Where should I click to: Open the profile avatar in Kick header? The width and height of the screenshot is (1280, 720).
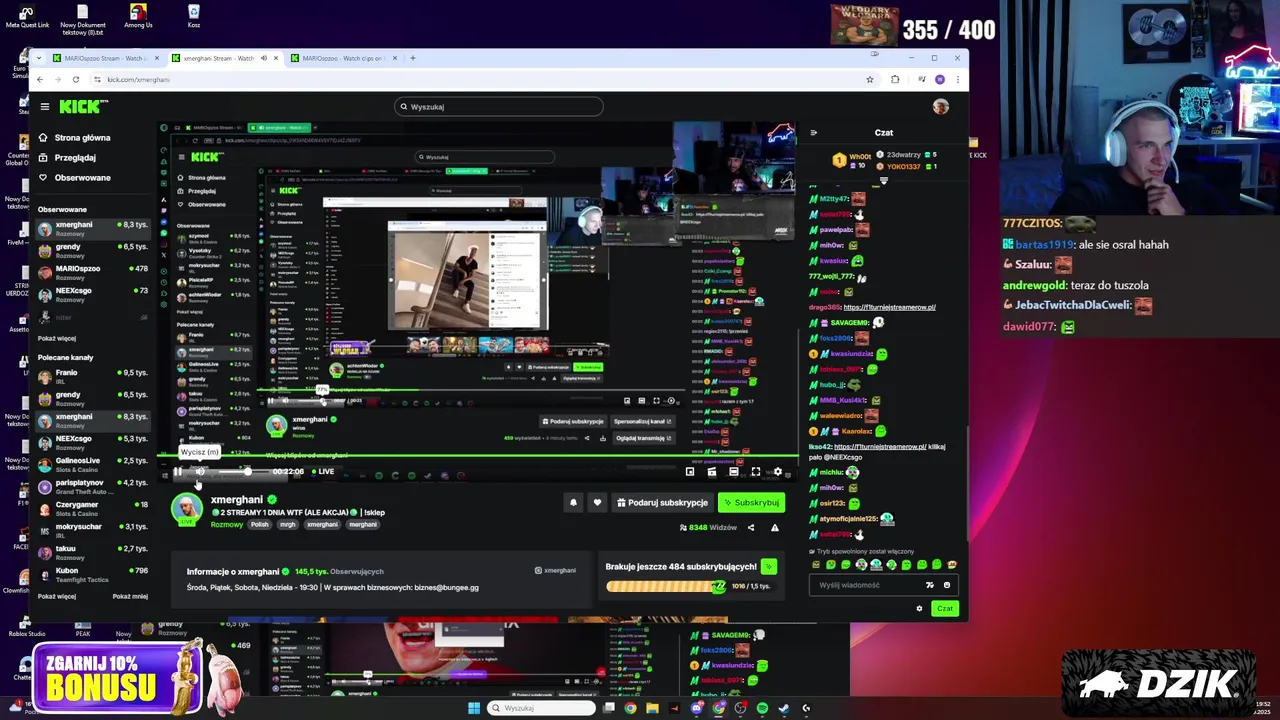tap(940, 107)
